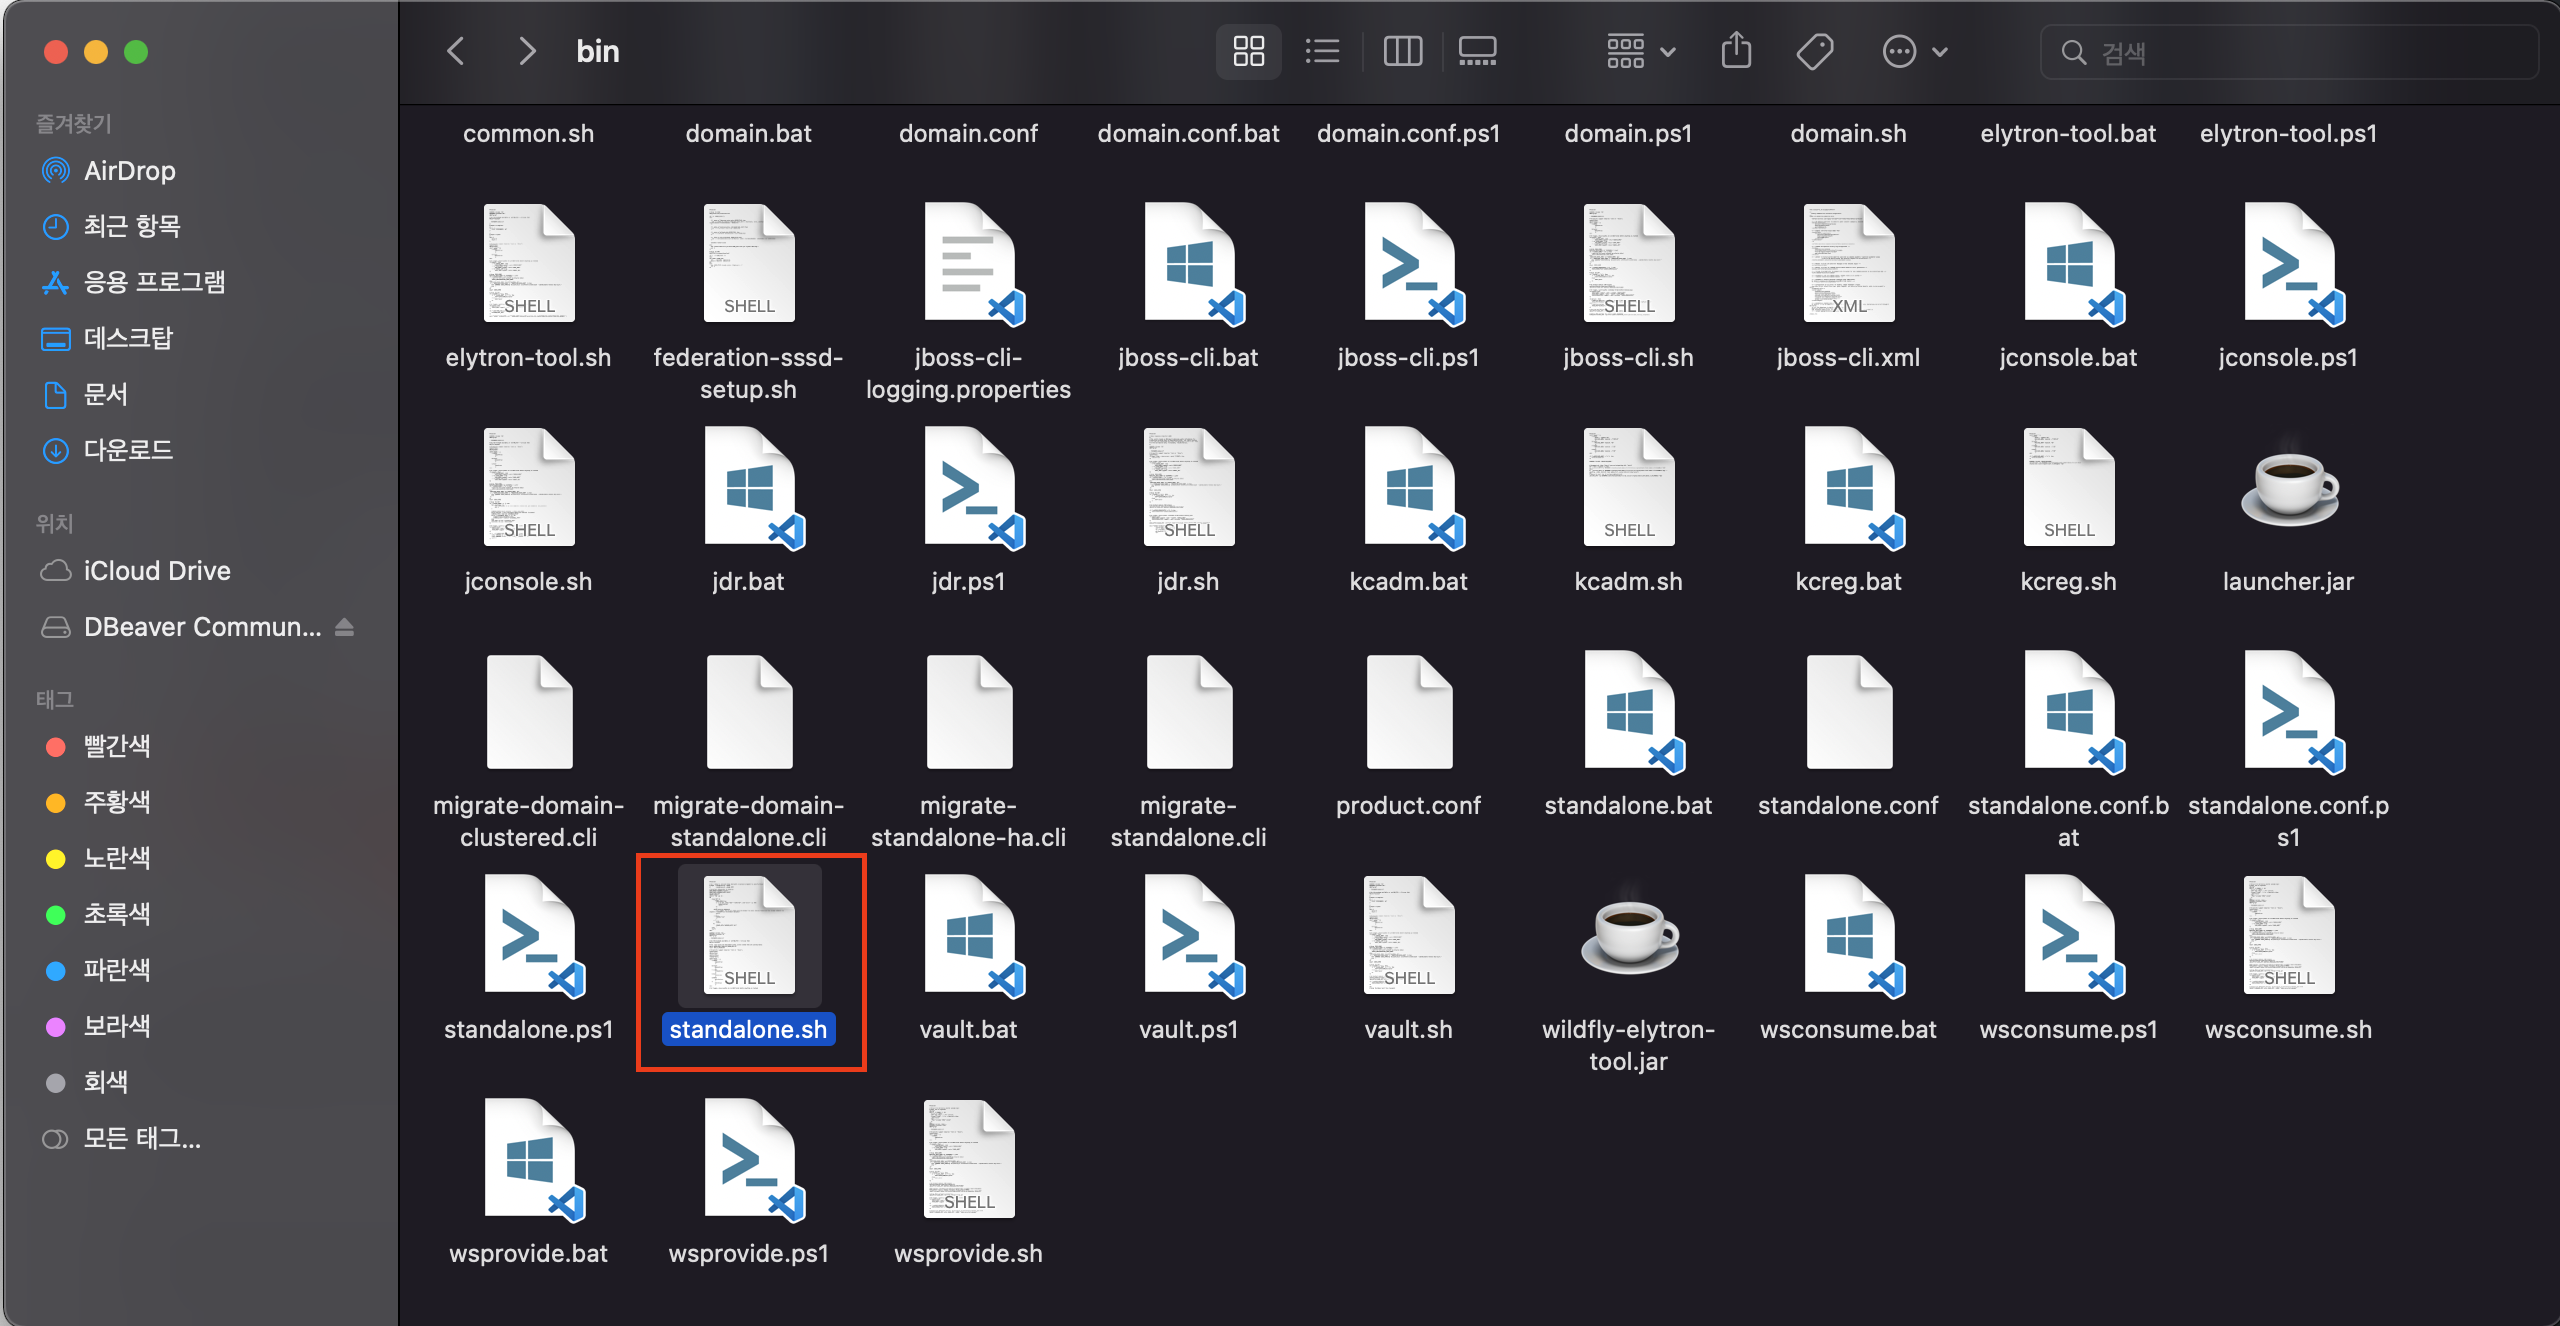Go forward with the right chevron

(527, 51)
